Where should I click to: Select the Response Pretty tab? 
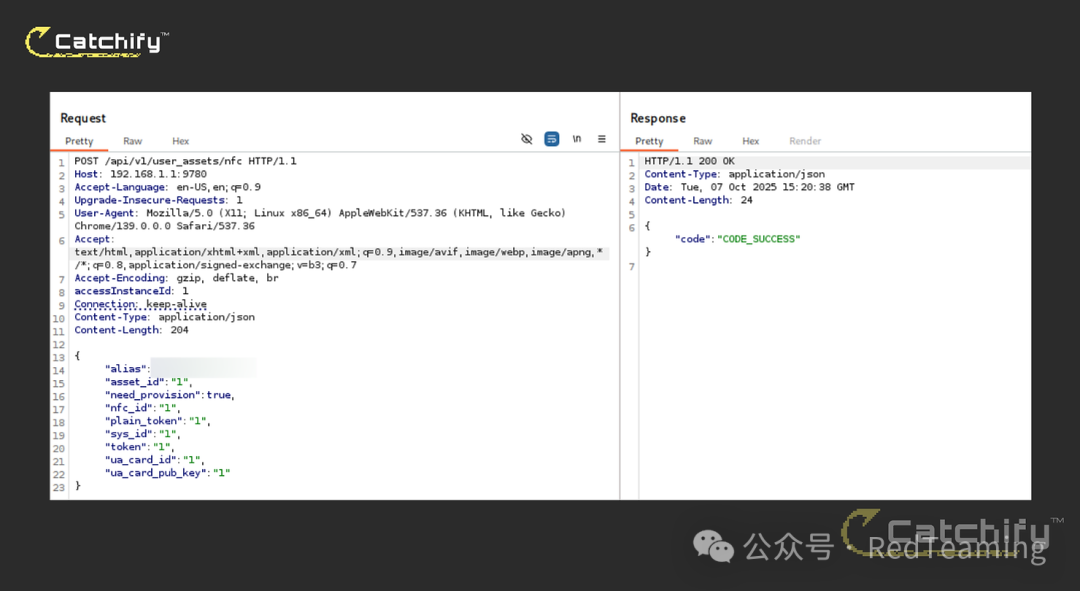(649, 141)
